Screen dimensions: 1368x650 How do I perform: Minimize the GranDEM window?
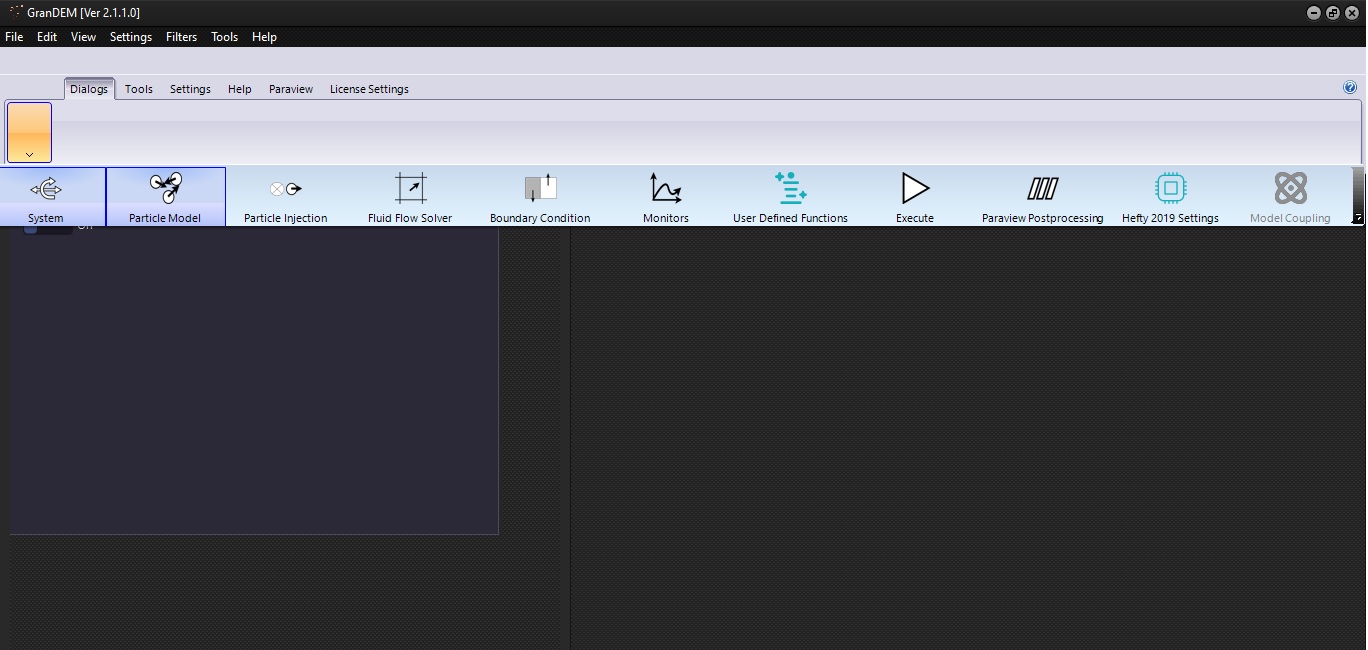[1314, 13]
